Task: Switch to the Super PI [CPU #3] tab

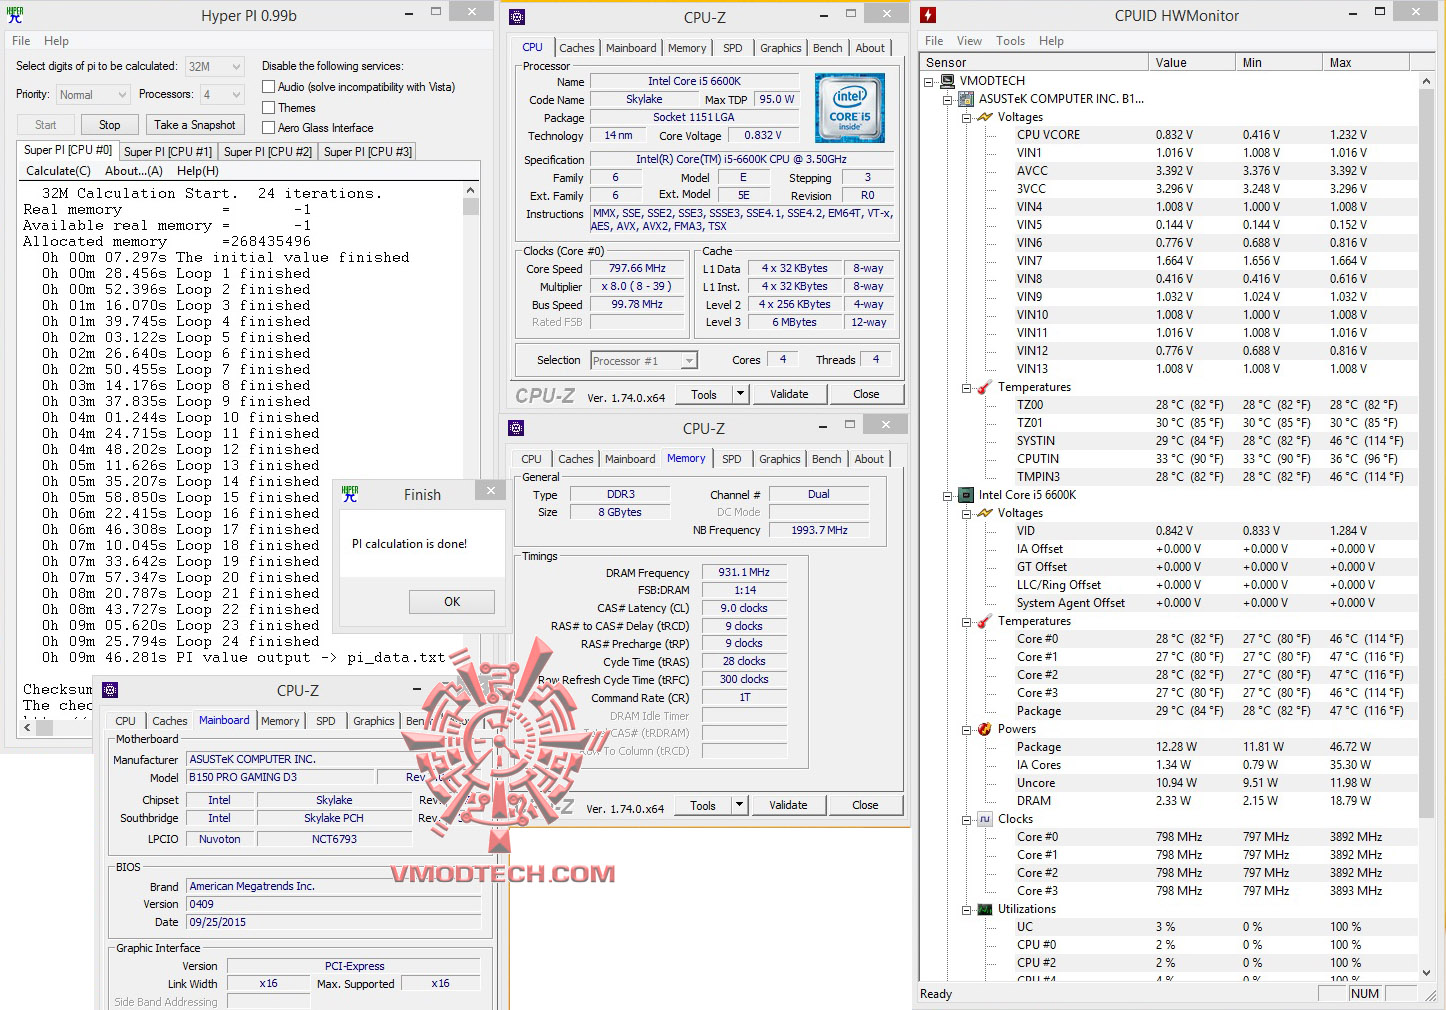Action: (x=368, y=152)
